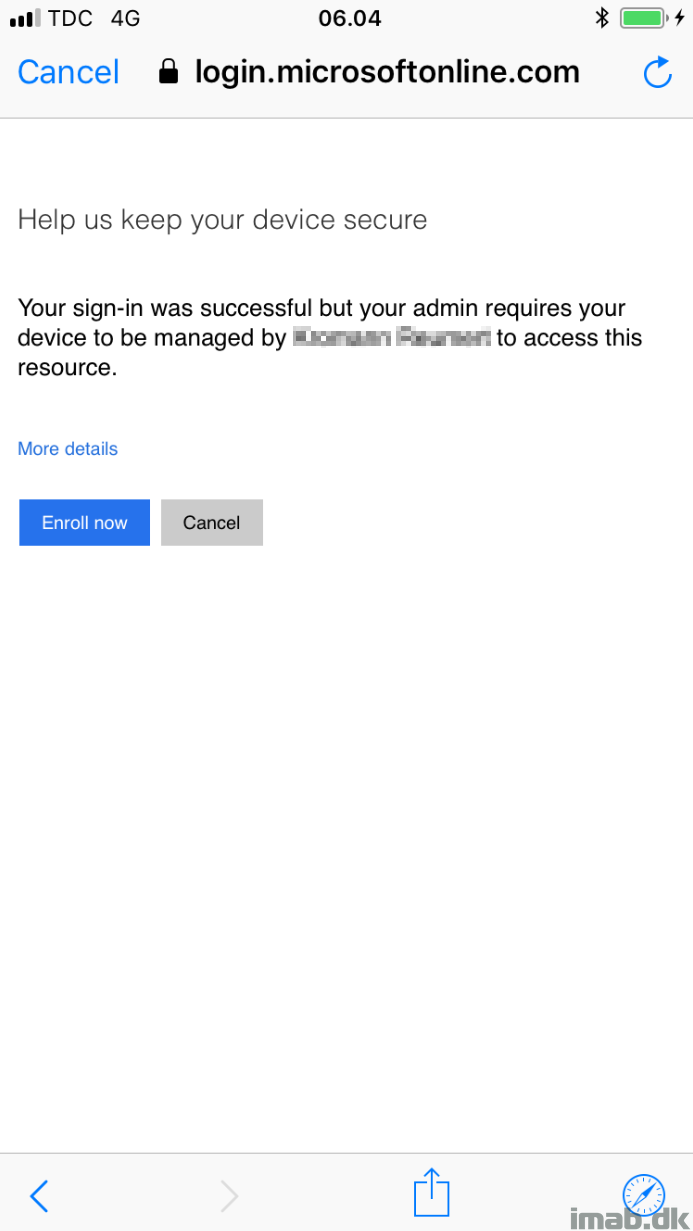This screenshot has height=1231, width=693.
Task: Tap the blurred organization name text
Action: pos(392,338)
